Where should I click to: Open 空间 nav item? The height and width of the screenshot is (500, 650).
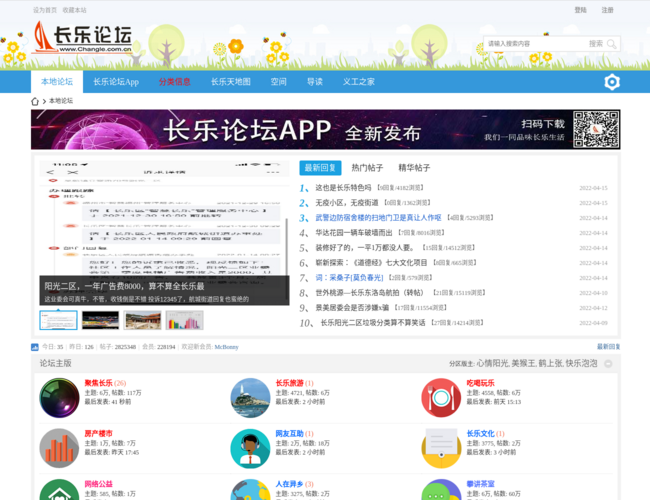click(279, 82)
